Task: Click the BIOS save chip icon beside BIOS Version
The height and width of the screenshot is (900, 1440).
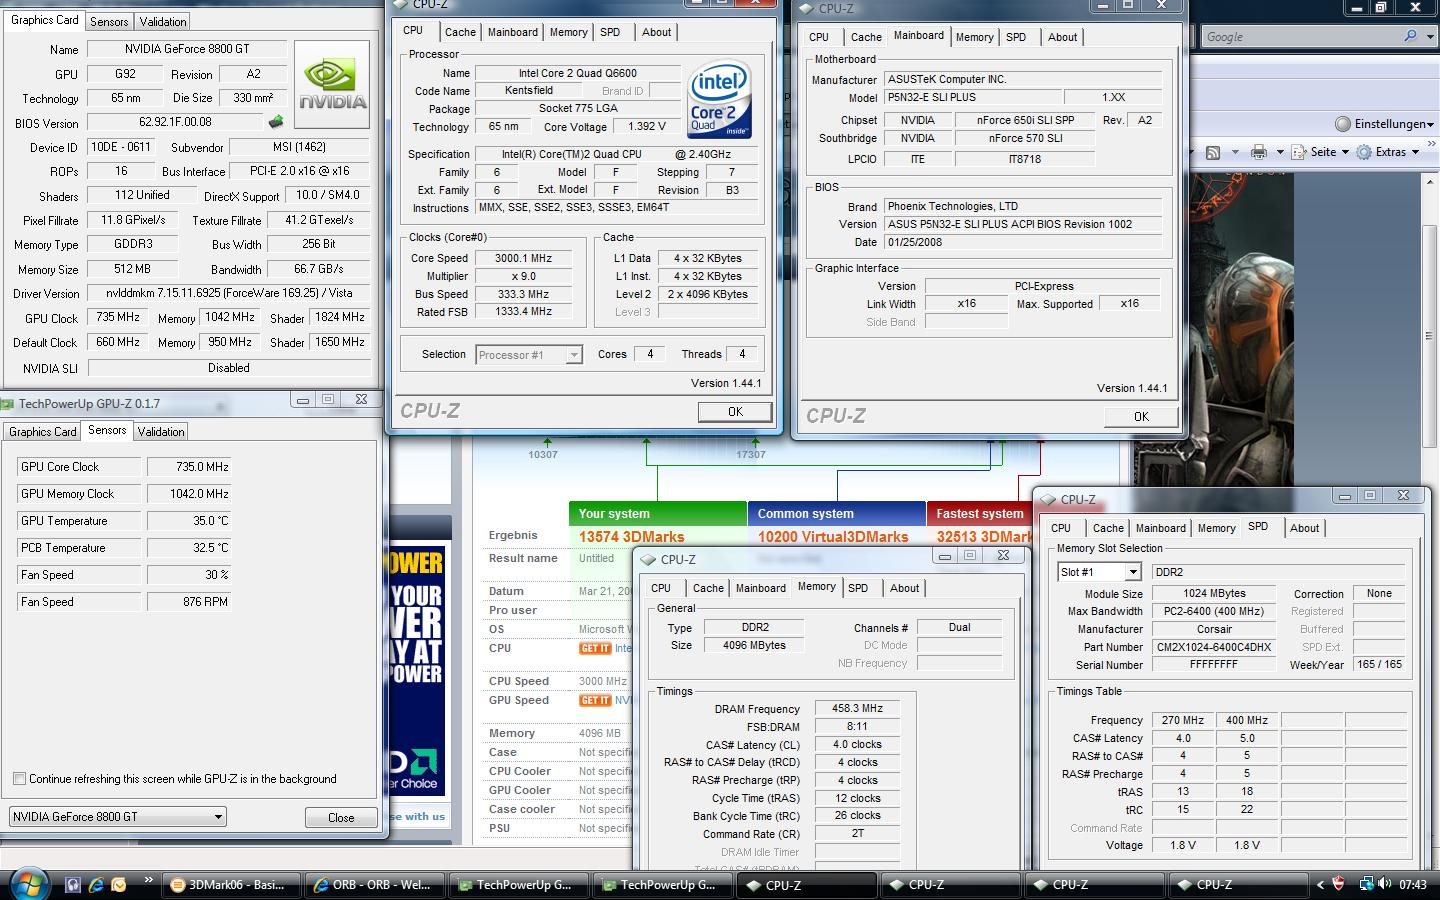Action: pyautogui.click(x=275, y=122)
